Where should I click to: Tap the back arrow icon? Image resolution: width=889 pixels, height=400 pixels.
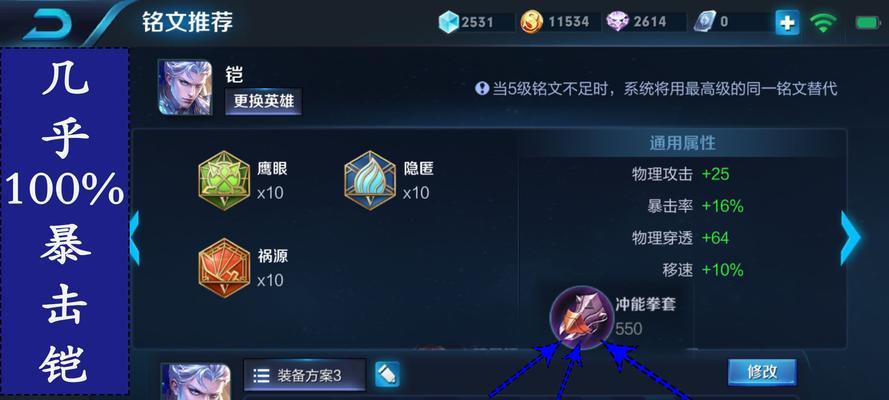tap(48, 24)
